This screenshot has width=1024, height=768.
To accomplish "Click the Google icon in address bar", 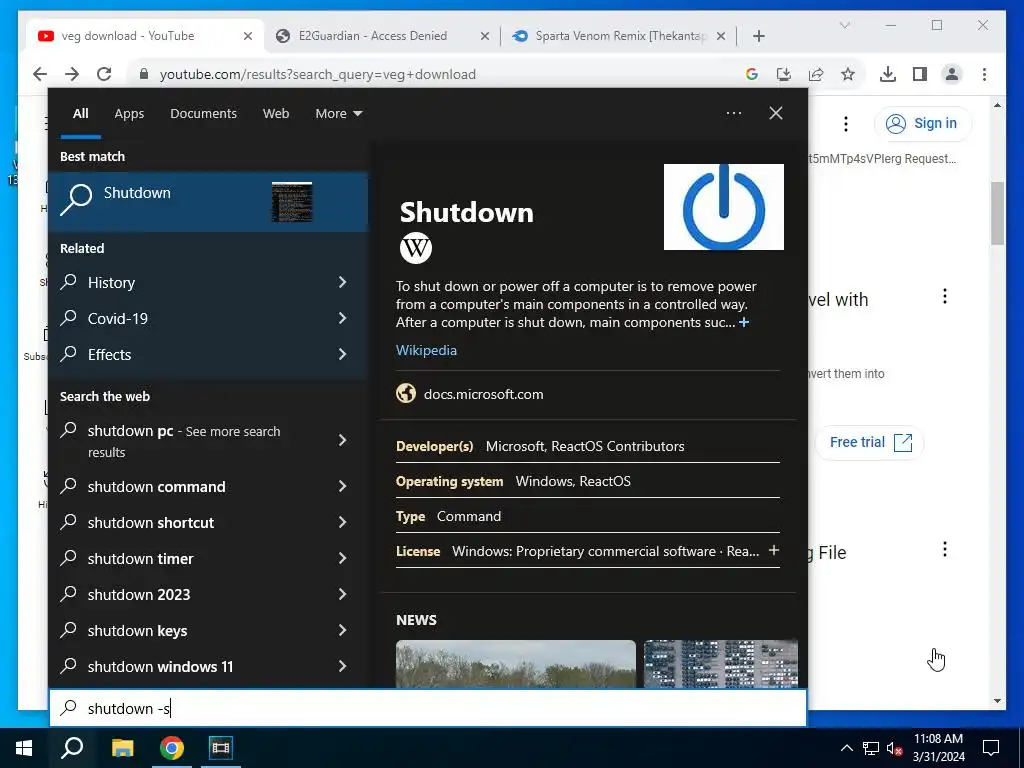I will 752,74.
